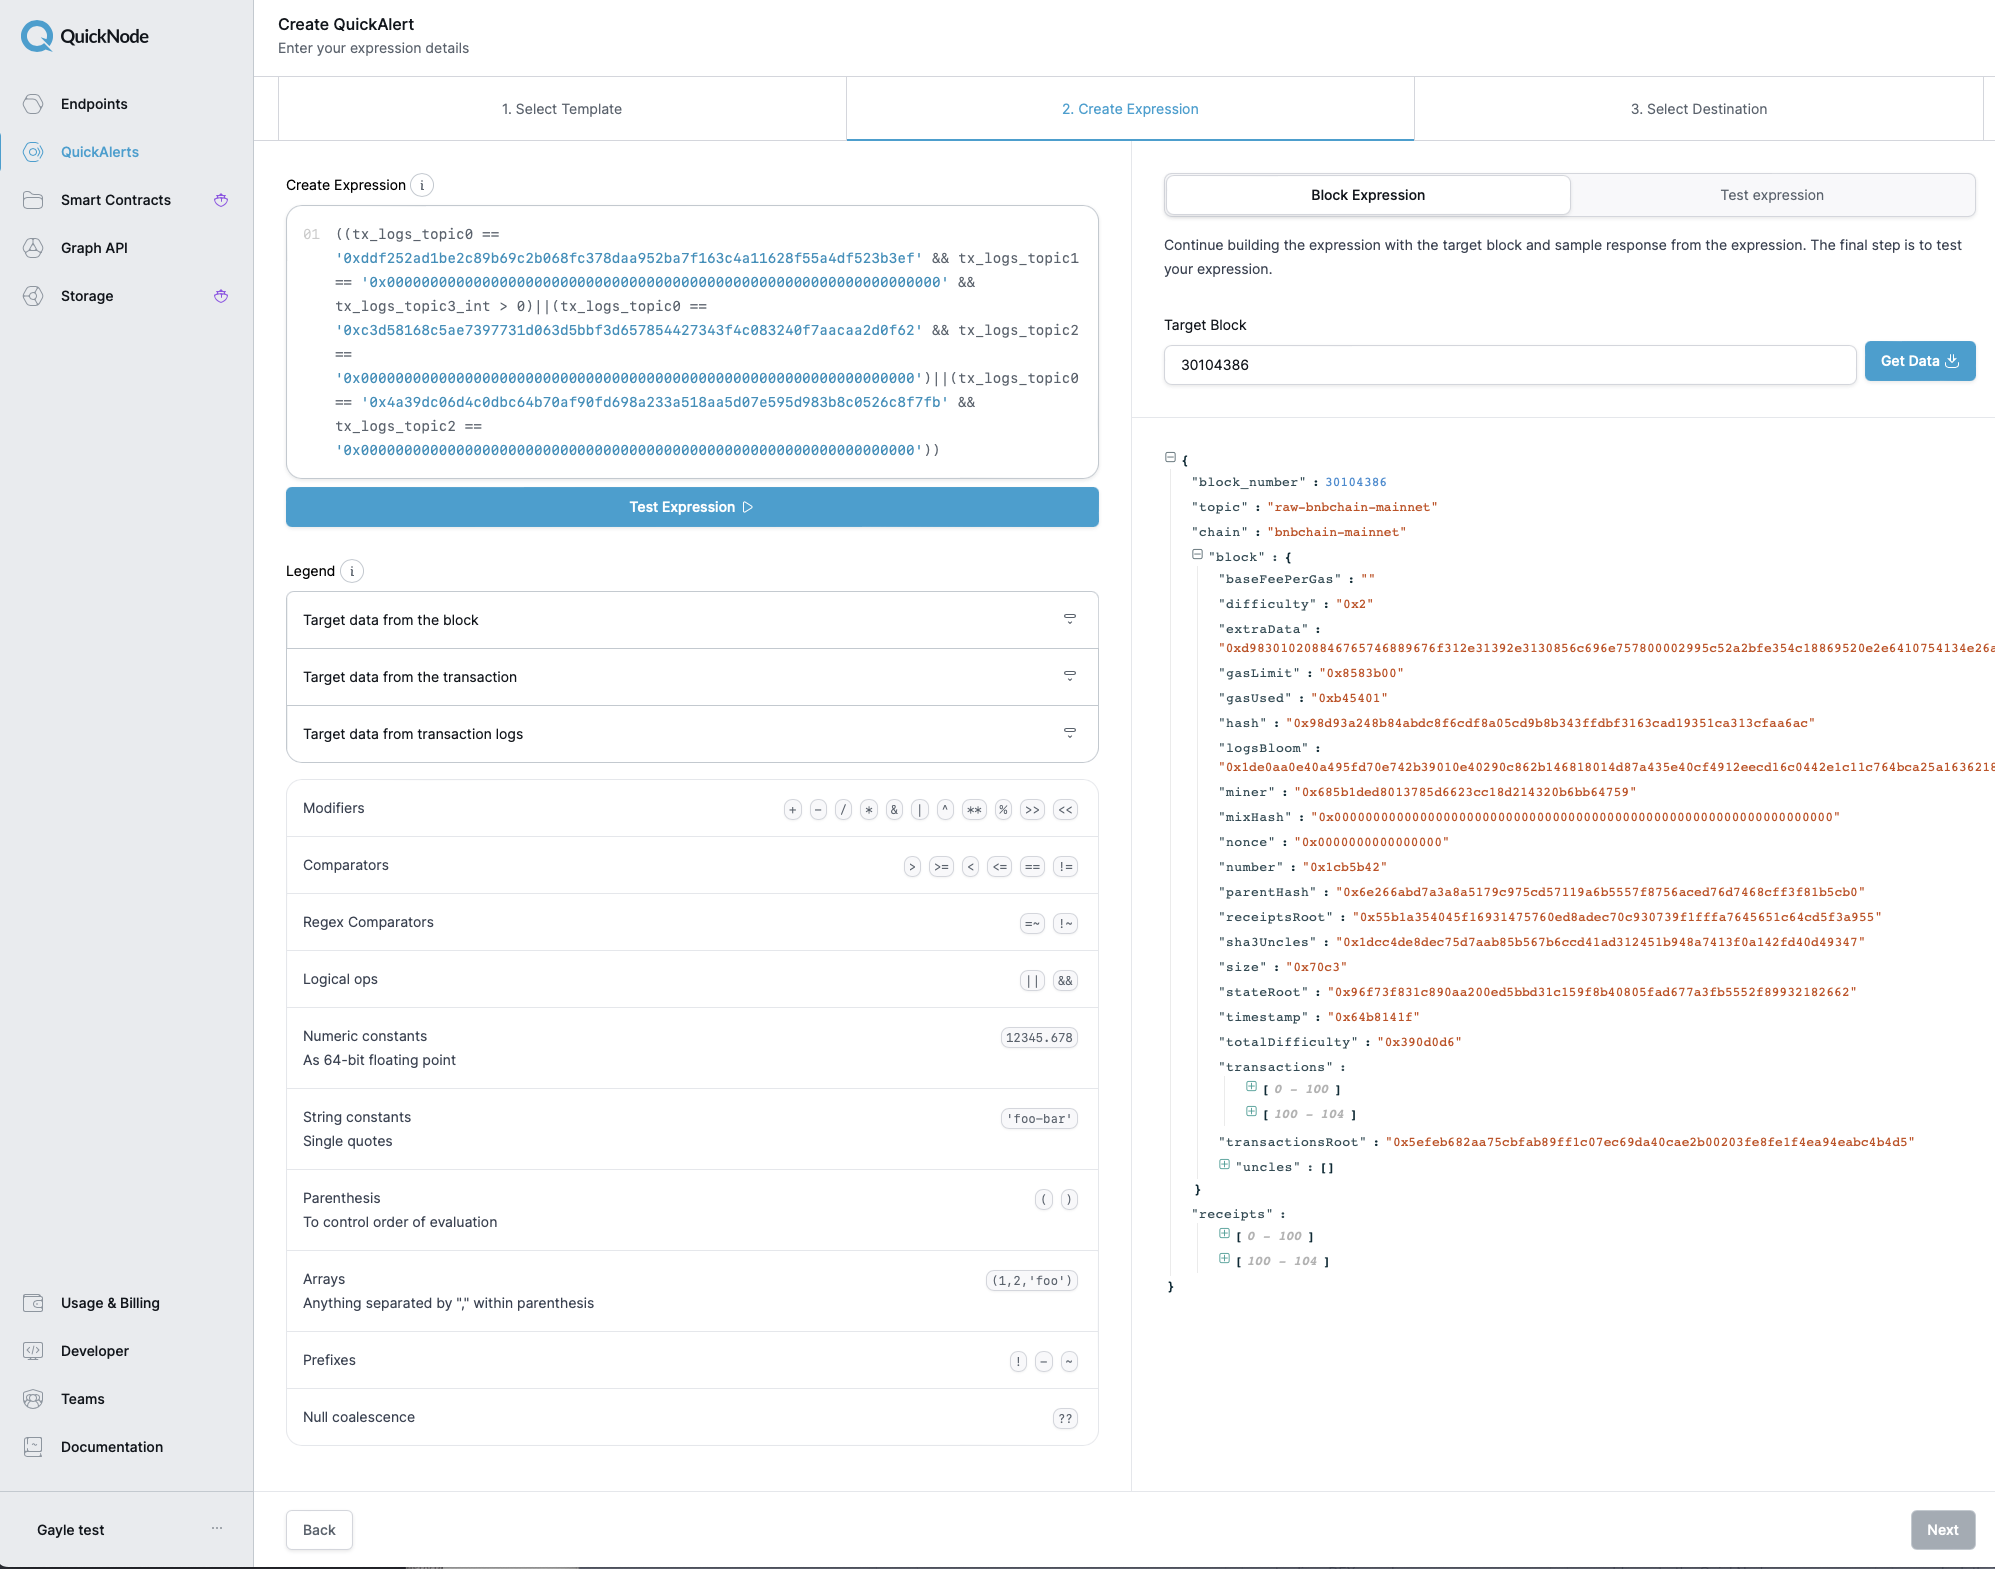Switch to Block Expression tab

(x=1368, y=195)
